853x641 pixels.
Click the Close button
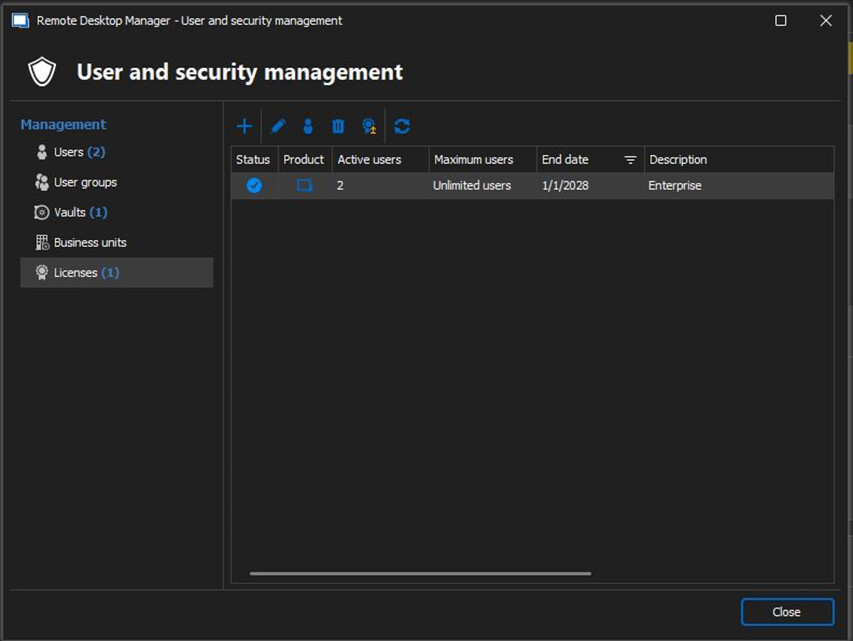coord(787,612)
